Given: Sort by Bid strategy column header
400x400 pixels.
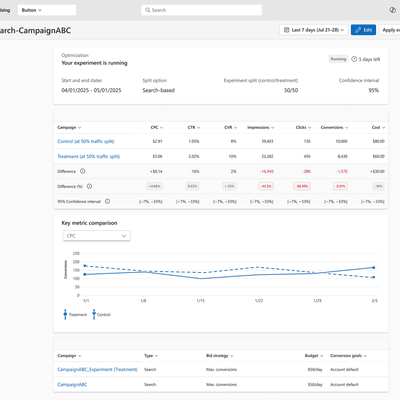Looking at the screenshot, I should (220, 356).
